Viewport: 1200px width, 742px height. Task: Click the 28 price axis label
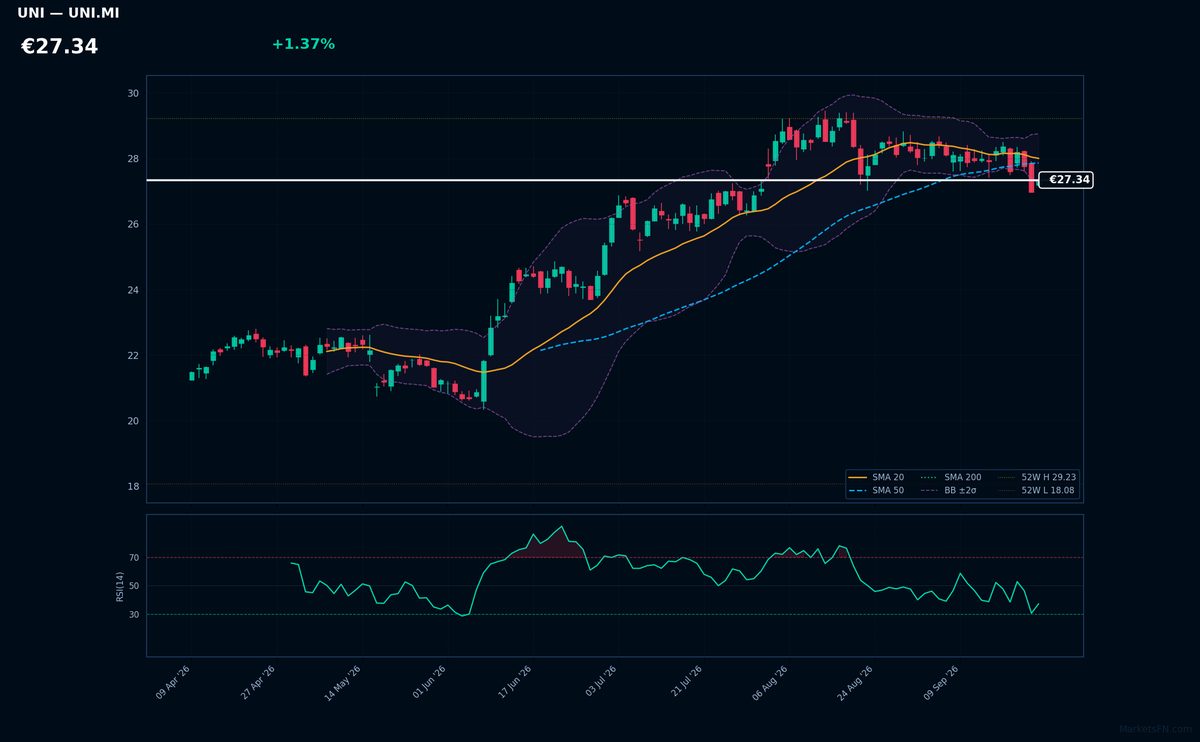click(x=133, y=159)
